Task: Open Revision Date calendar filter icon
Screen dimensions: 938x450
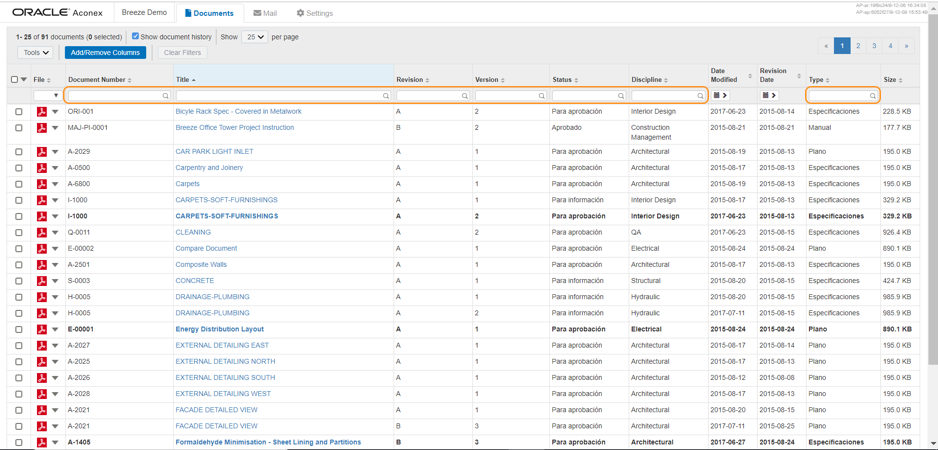Action: pyautogui.click(x=769, y=95)
